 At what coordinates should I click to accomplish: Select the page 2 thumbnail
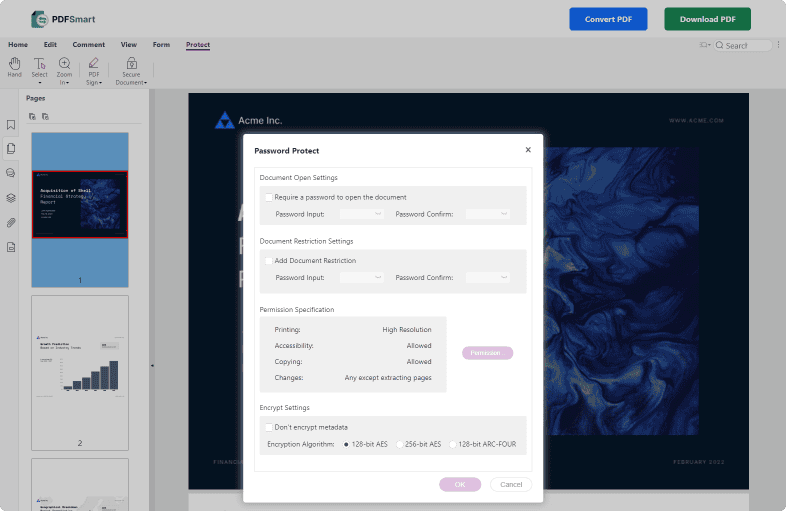click(x=80, y=366)
